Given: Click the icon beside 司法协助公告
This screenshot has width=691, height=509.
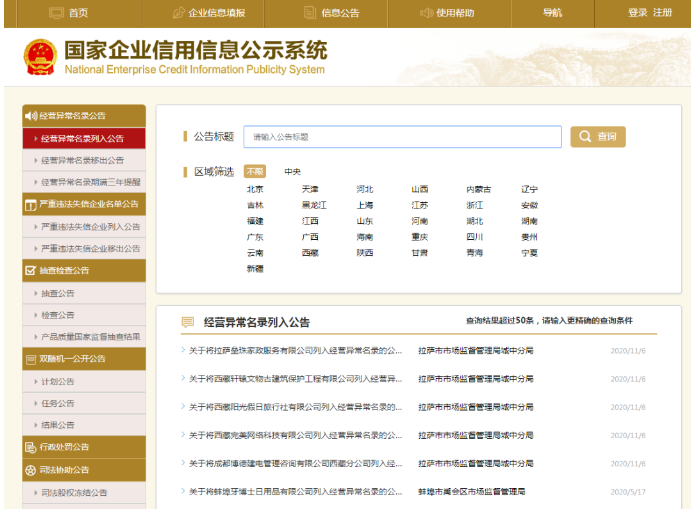Looking at the screenshot, I should [x=30, y=470].
